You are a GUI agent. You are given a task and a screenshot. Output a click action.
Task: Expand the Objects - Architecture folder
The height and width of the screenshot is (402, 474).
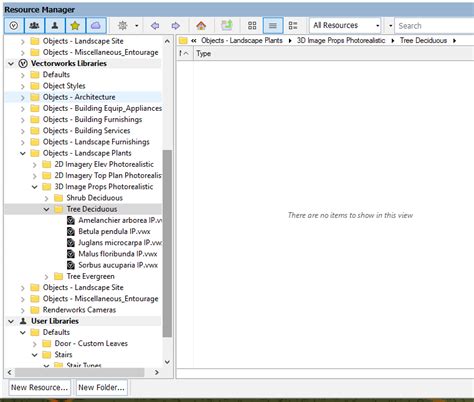tap(22, 97)
